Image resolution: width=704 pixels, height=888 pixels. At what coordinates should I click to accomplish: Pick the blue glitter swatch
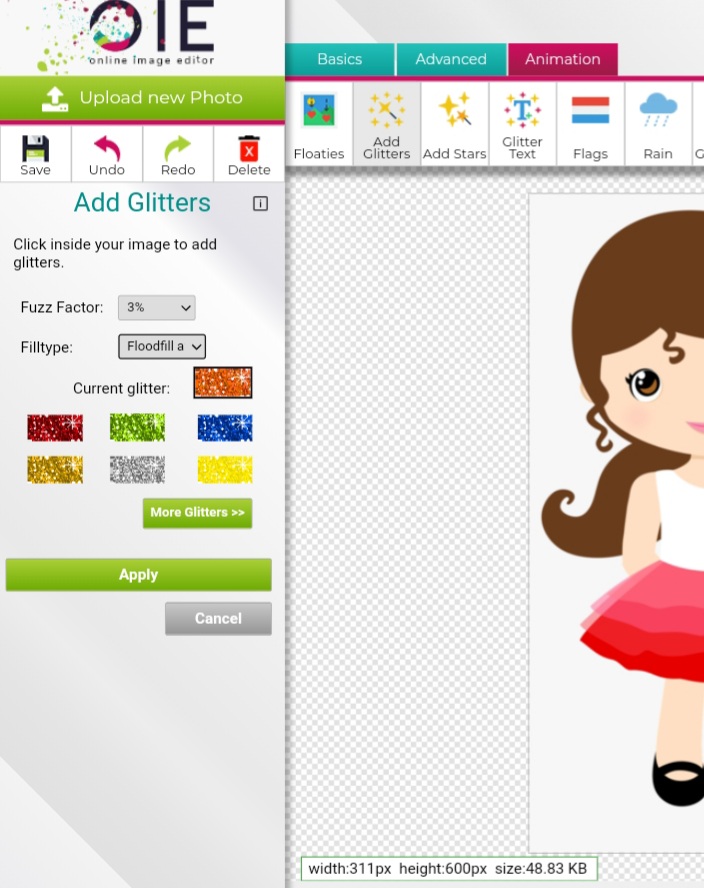click(225, 428)
